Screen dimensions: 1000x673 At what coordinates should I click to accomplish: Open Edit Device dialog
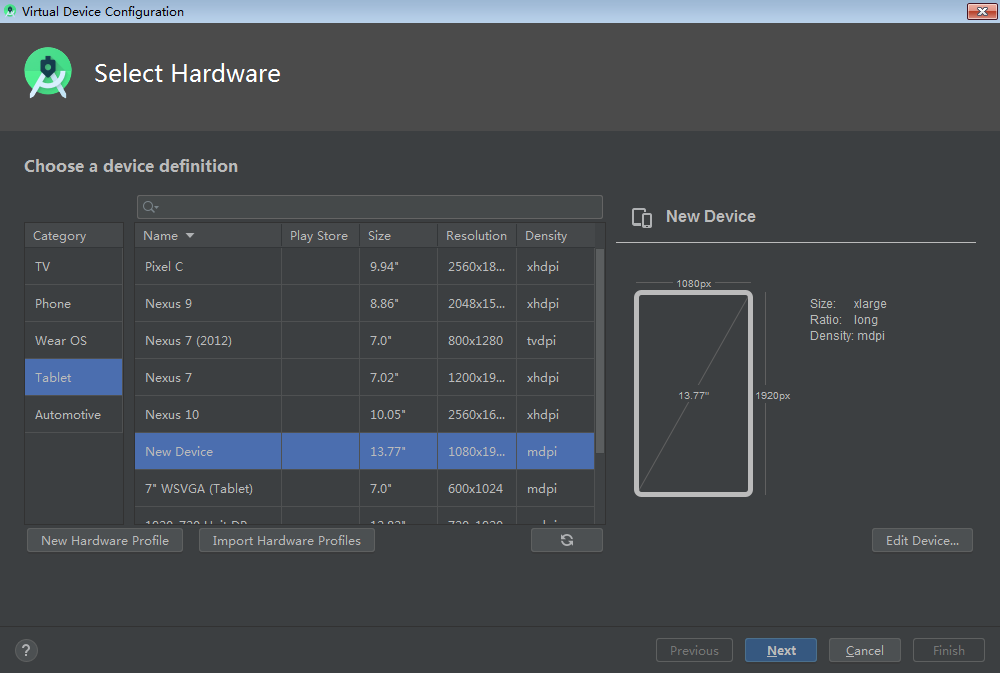tap(922, 540)
